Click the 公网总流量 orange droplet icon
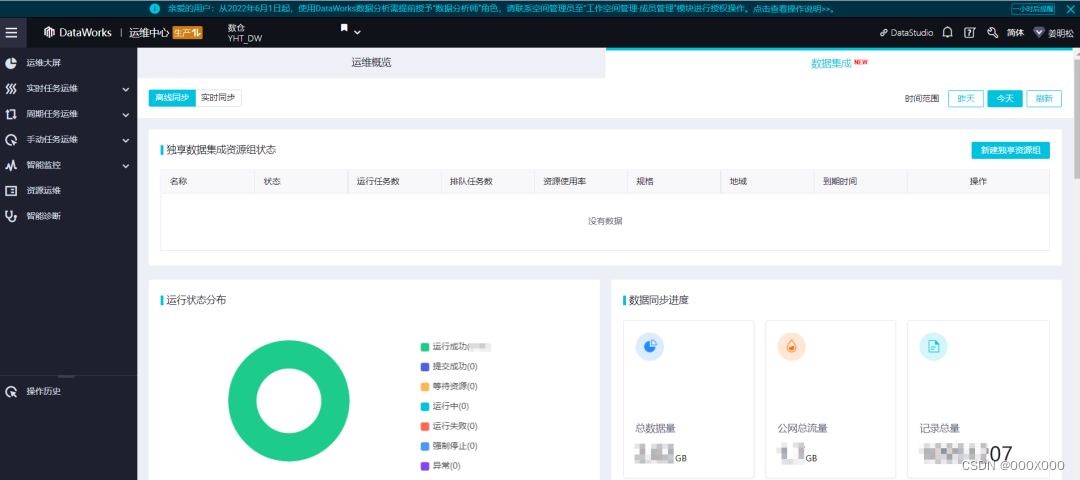 pos(791,347)
